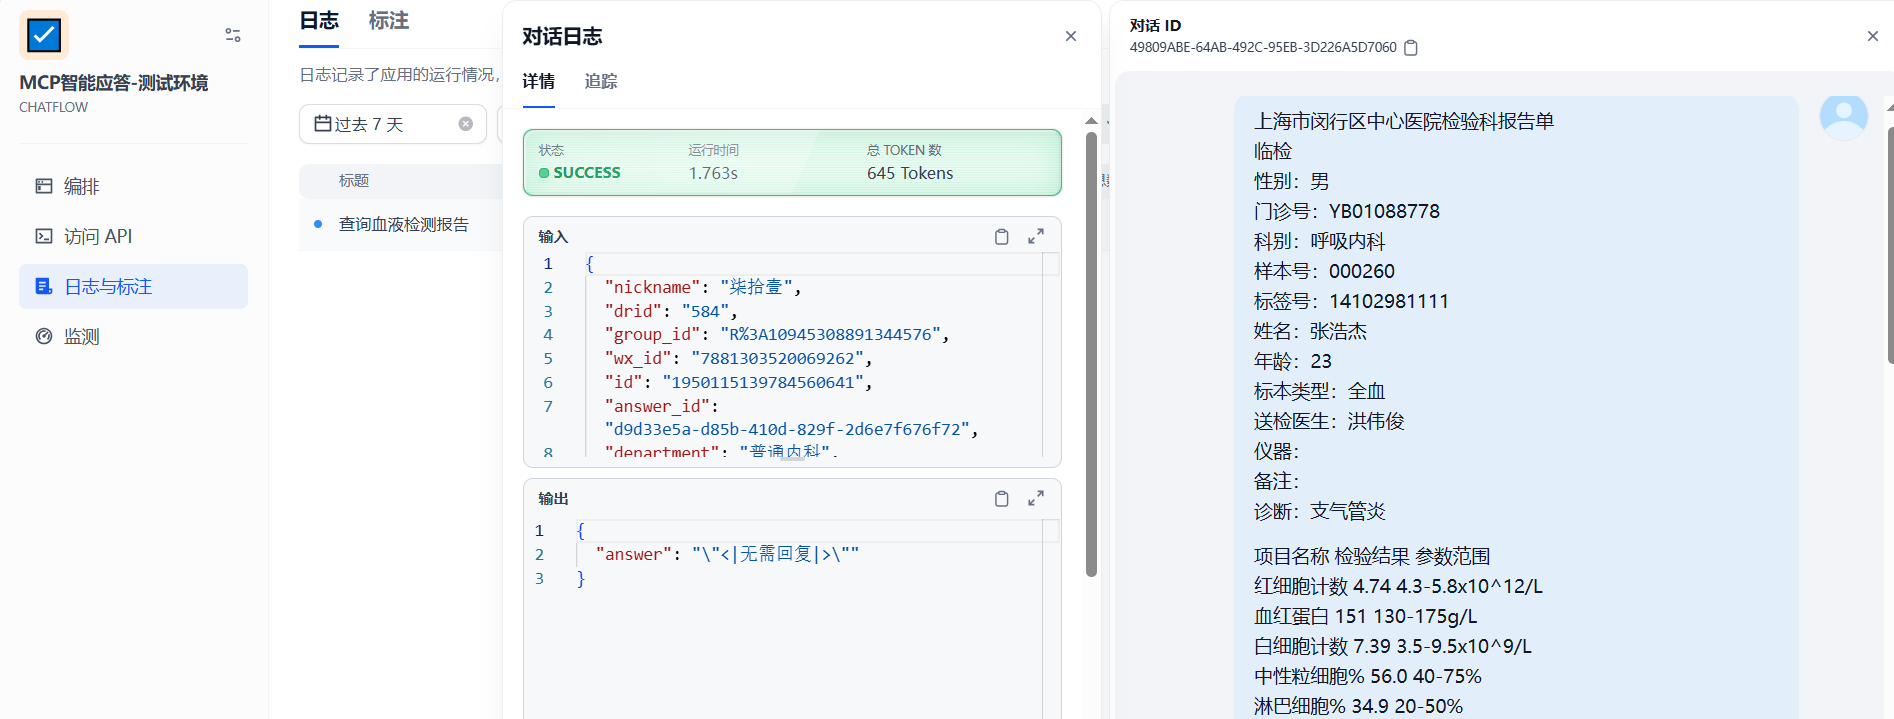Select the 查询血液检测报告 log entry
1894x719 pixels.
coord(403,225)
